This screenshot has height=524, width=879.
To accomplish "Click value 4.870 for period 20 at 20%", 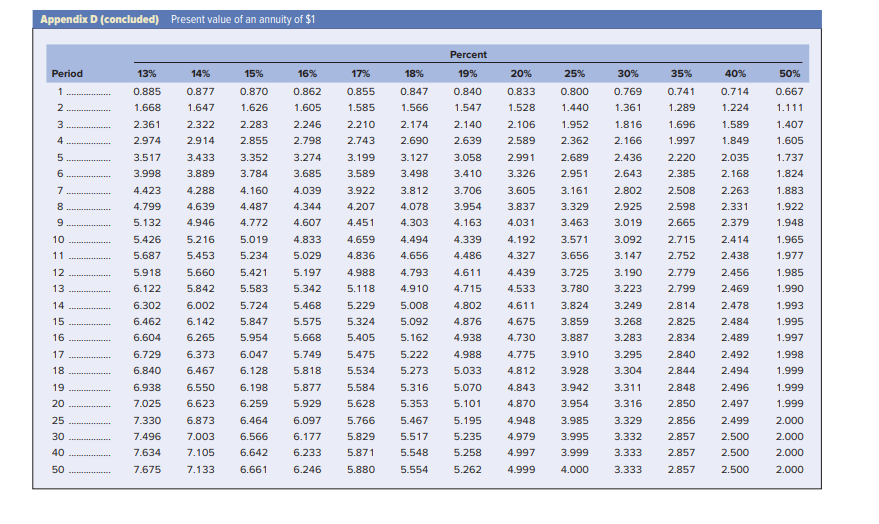I will tap(521, 404).
